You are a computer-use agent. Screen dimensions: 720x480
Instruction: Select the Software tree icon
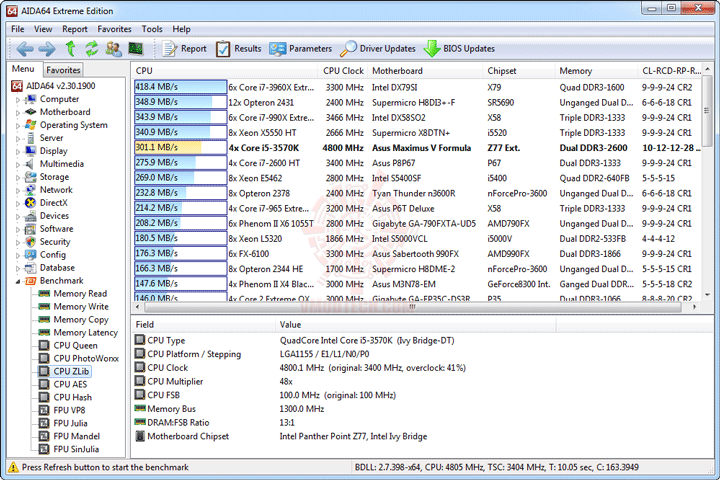coord(31,229)
